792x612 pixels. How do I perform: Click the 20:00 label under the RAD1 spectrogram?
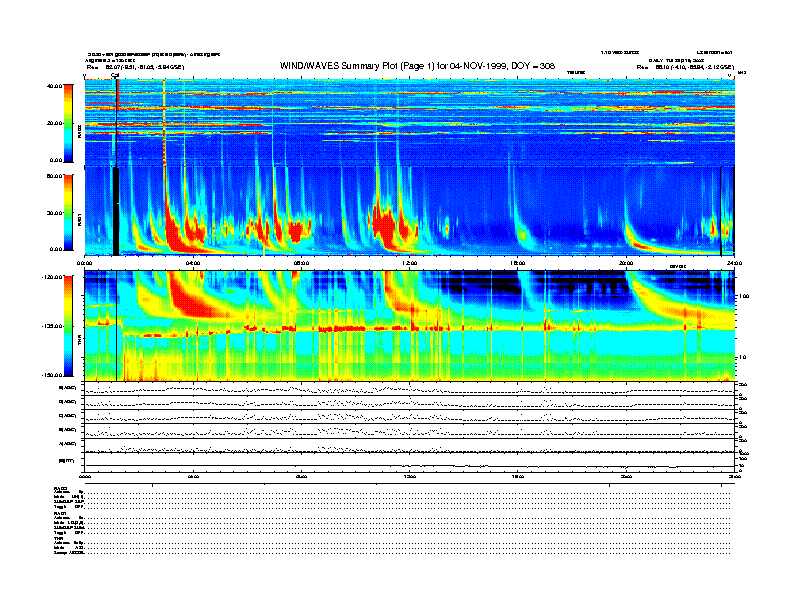(x=626, y=263)
